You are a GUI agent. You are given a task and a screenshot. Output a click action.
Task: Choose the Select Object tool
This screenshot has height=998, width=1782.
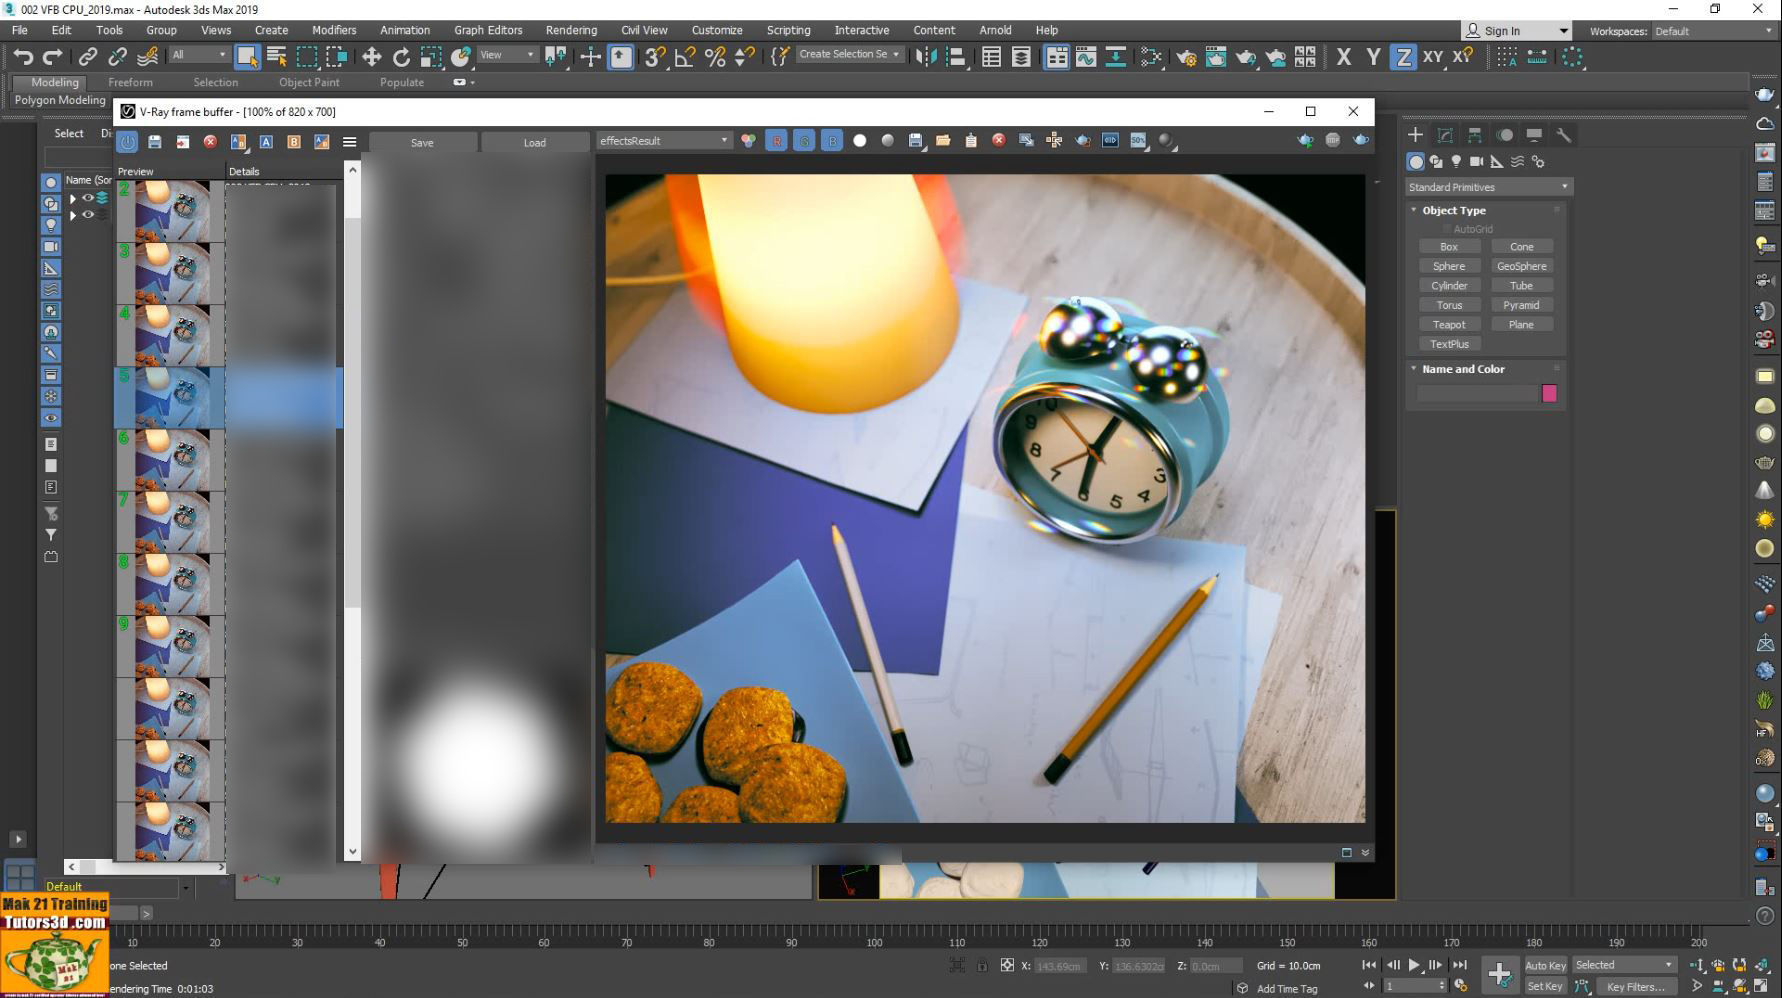coord(247,57)
